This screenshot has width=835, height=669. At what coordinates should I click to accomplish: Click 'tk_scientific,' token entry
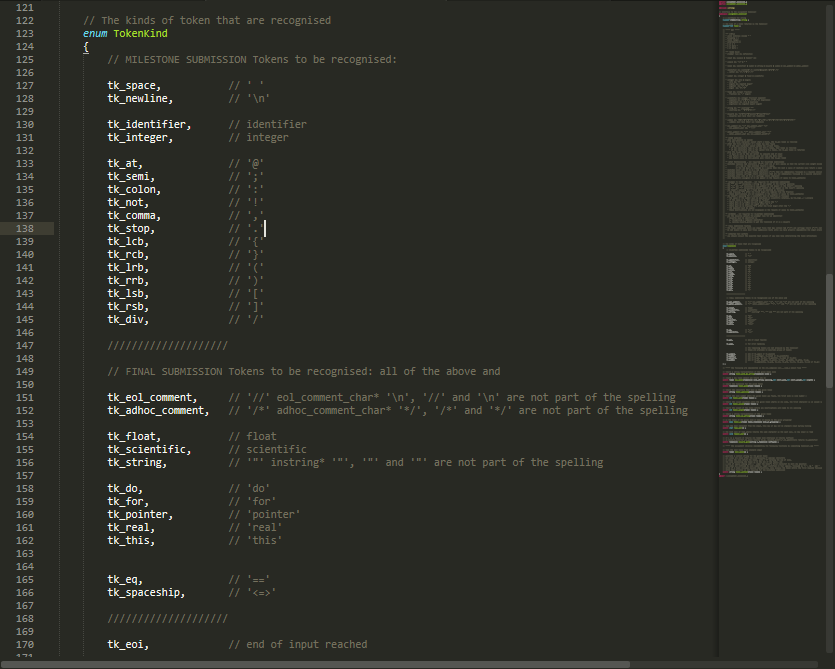tap(149, 450)
